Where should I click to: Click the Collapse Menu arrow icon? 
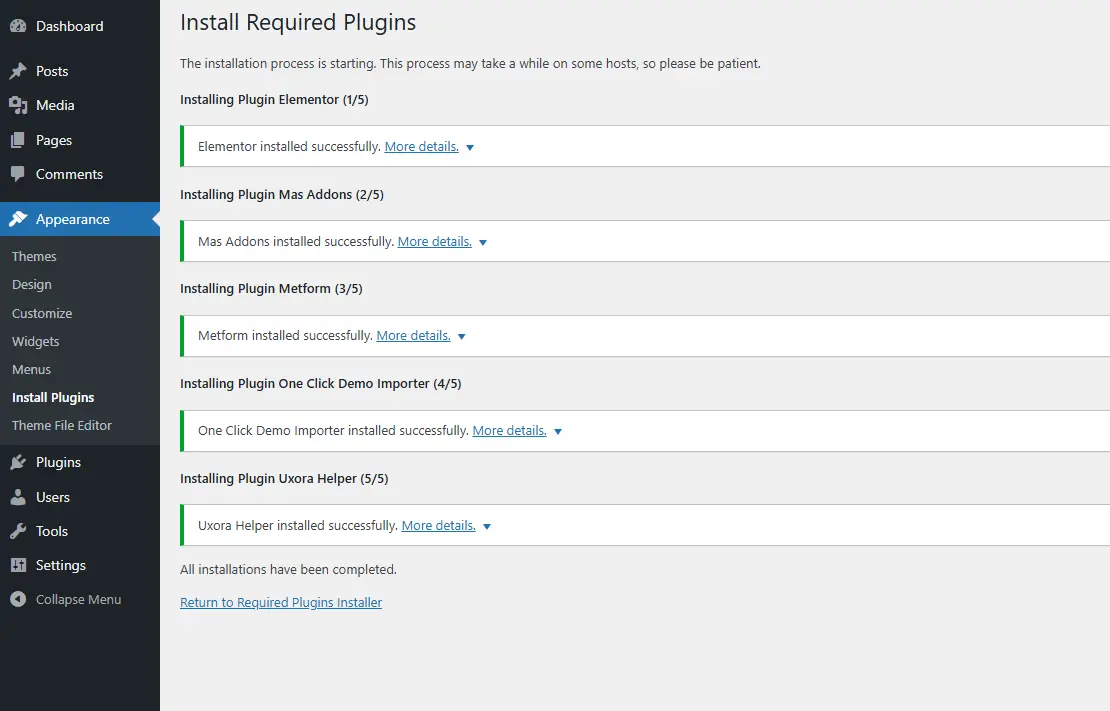(18, 600)
